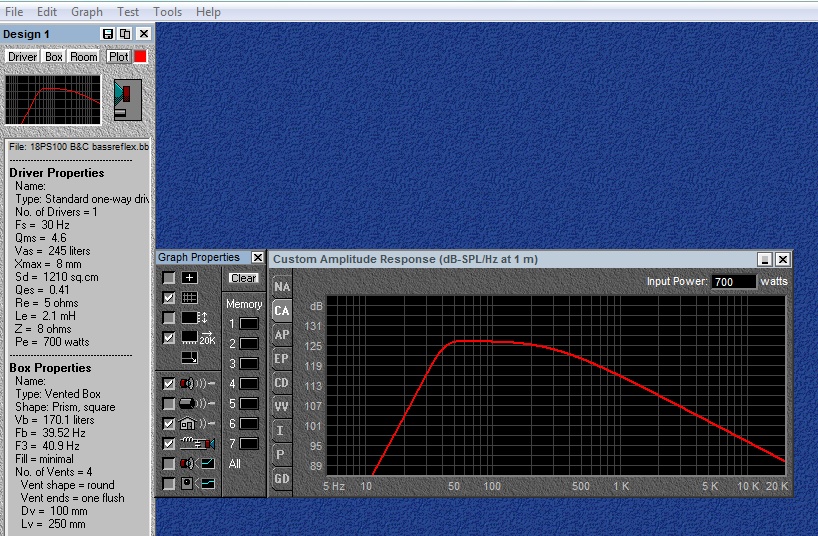Viewport: 818px width, 536px height.
Task: Select Memory slot 4 swatch
Action: coord(249,384)
